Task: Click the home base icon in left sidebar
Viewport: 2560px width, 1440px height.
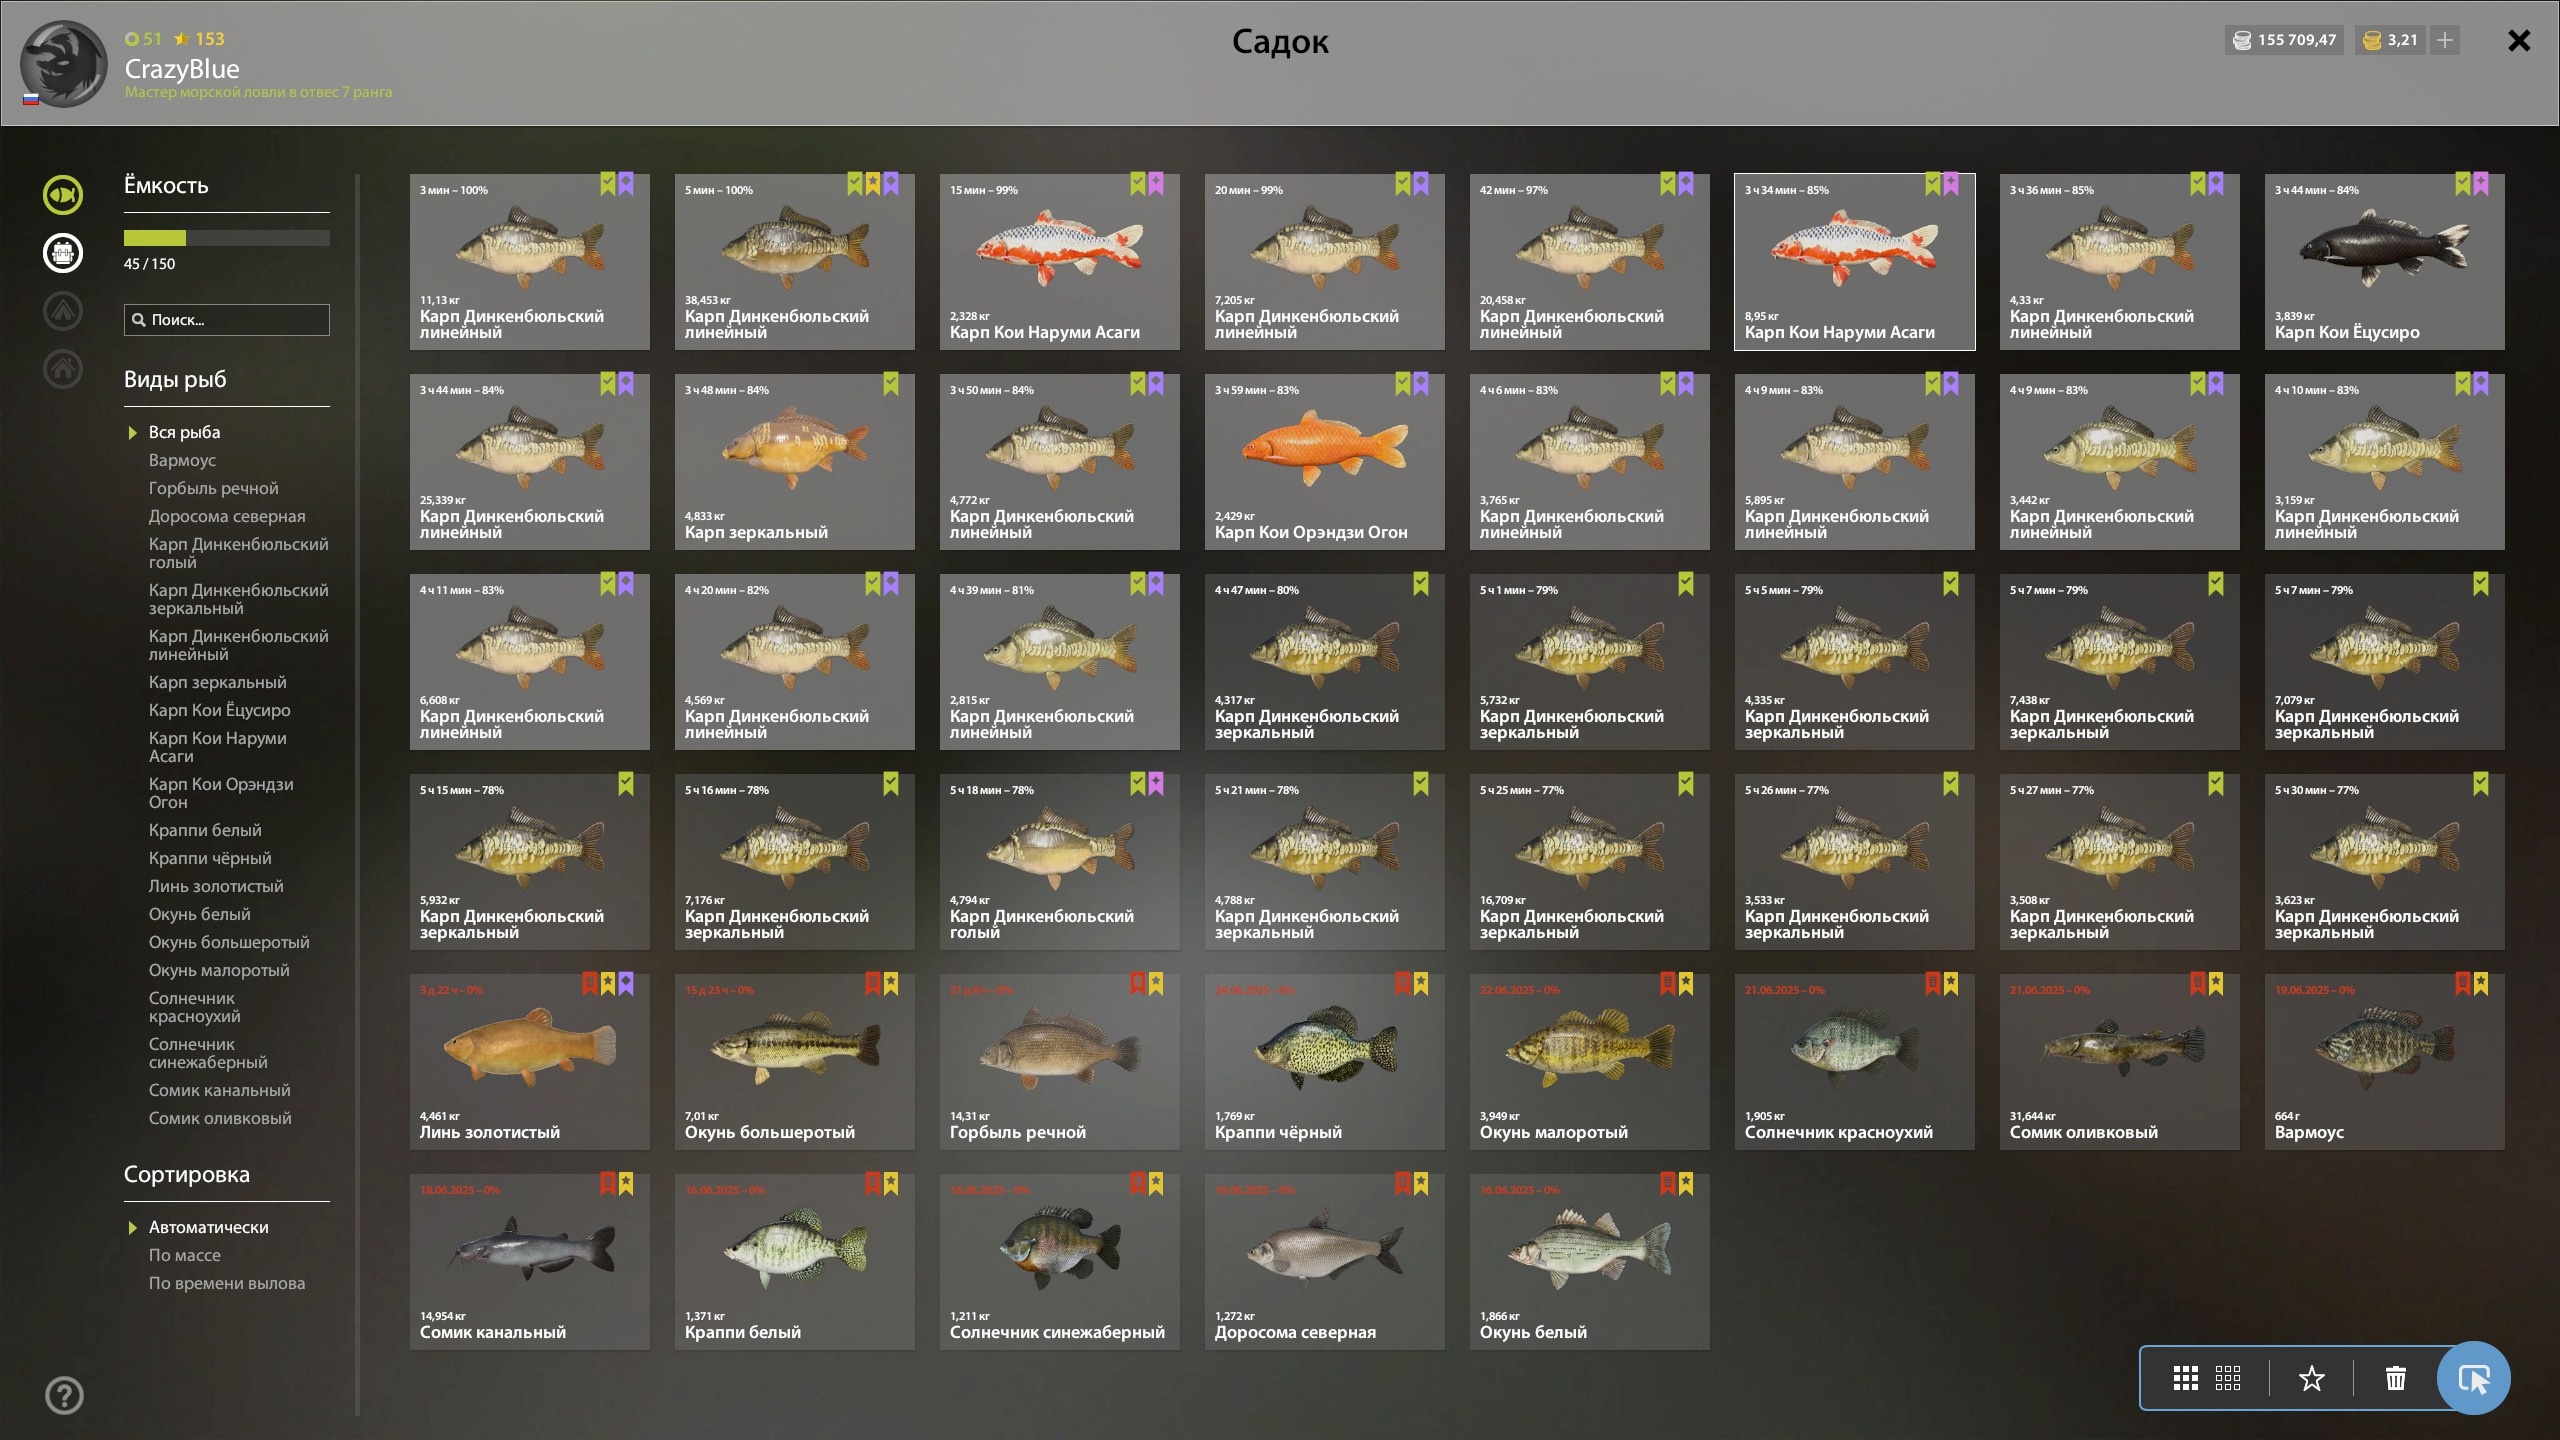Action: pos(63,369)
